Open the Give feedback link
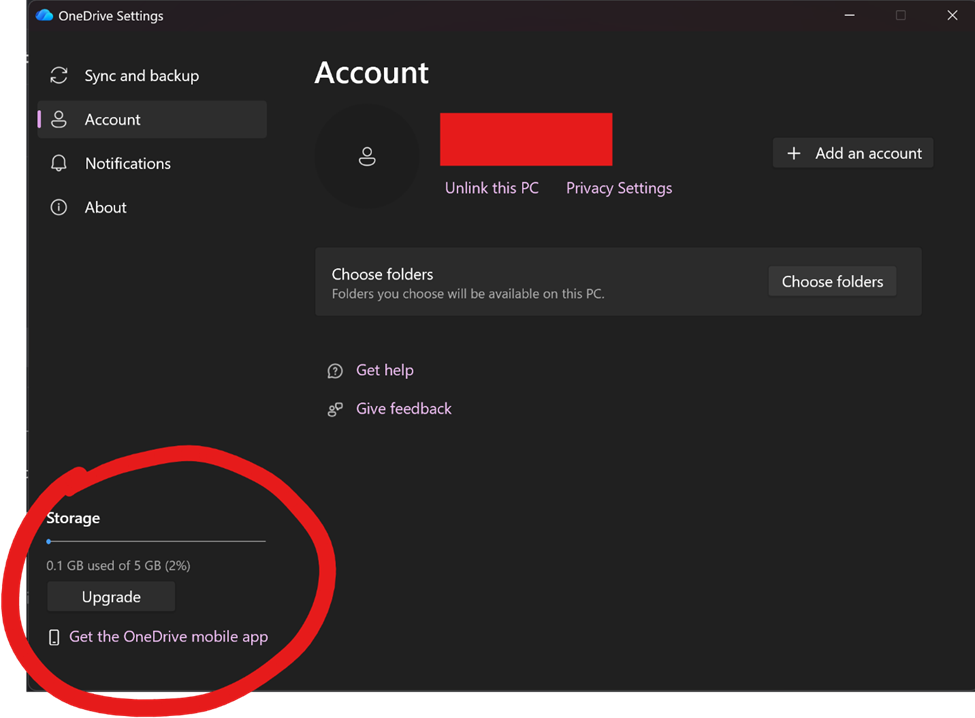975x718 pixels. 404,409
